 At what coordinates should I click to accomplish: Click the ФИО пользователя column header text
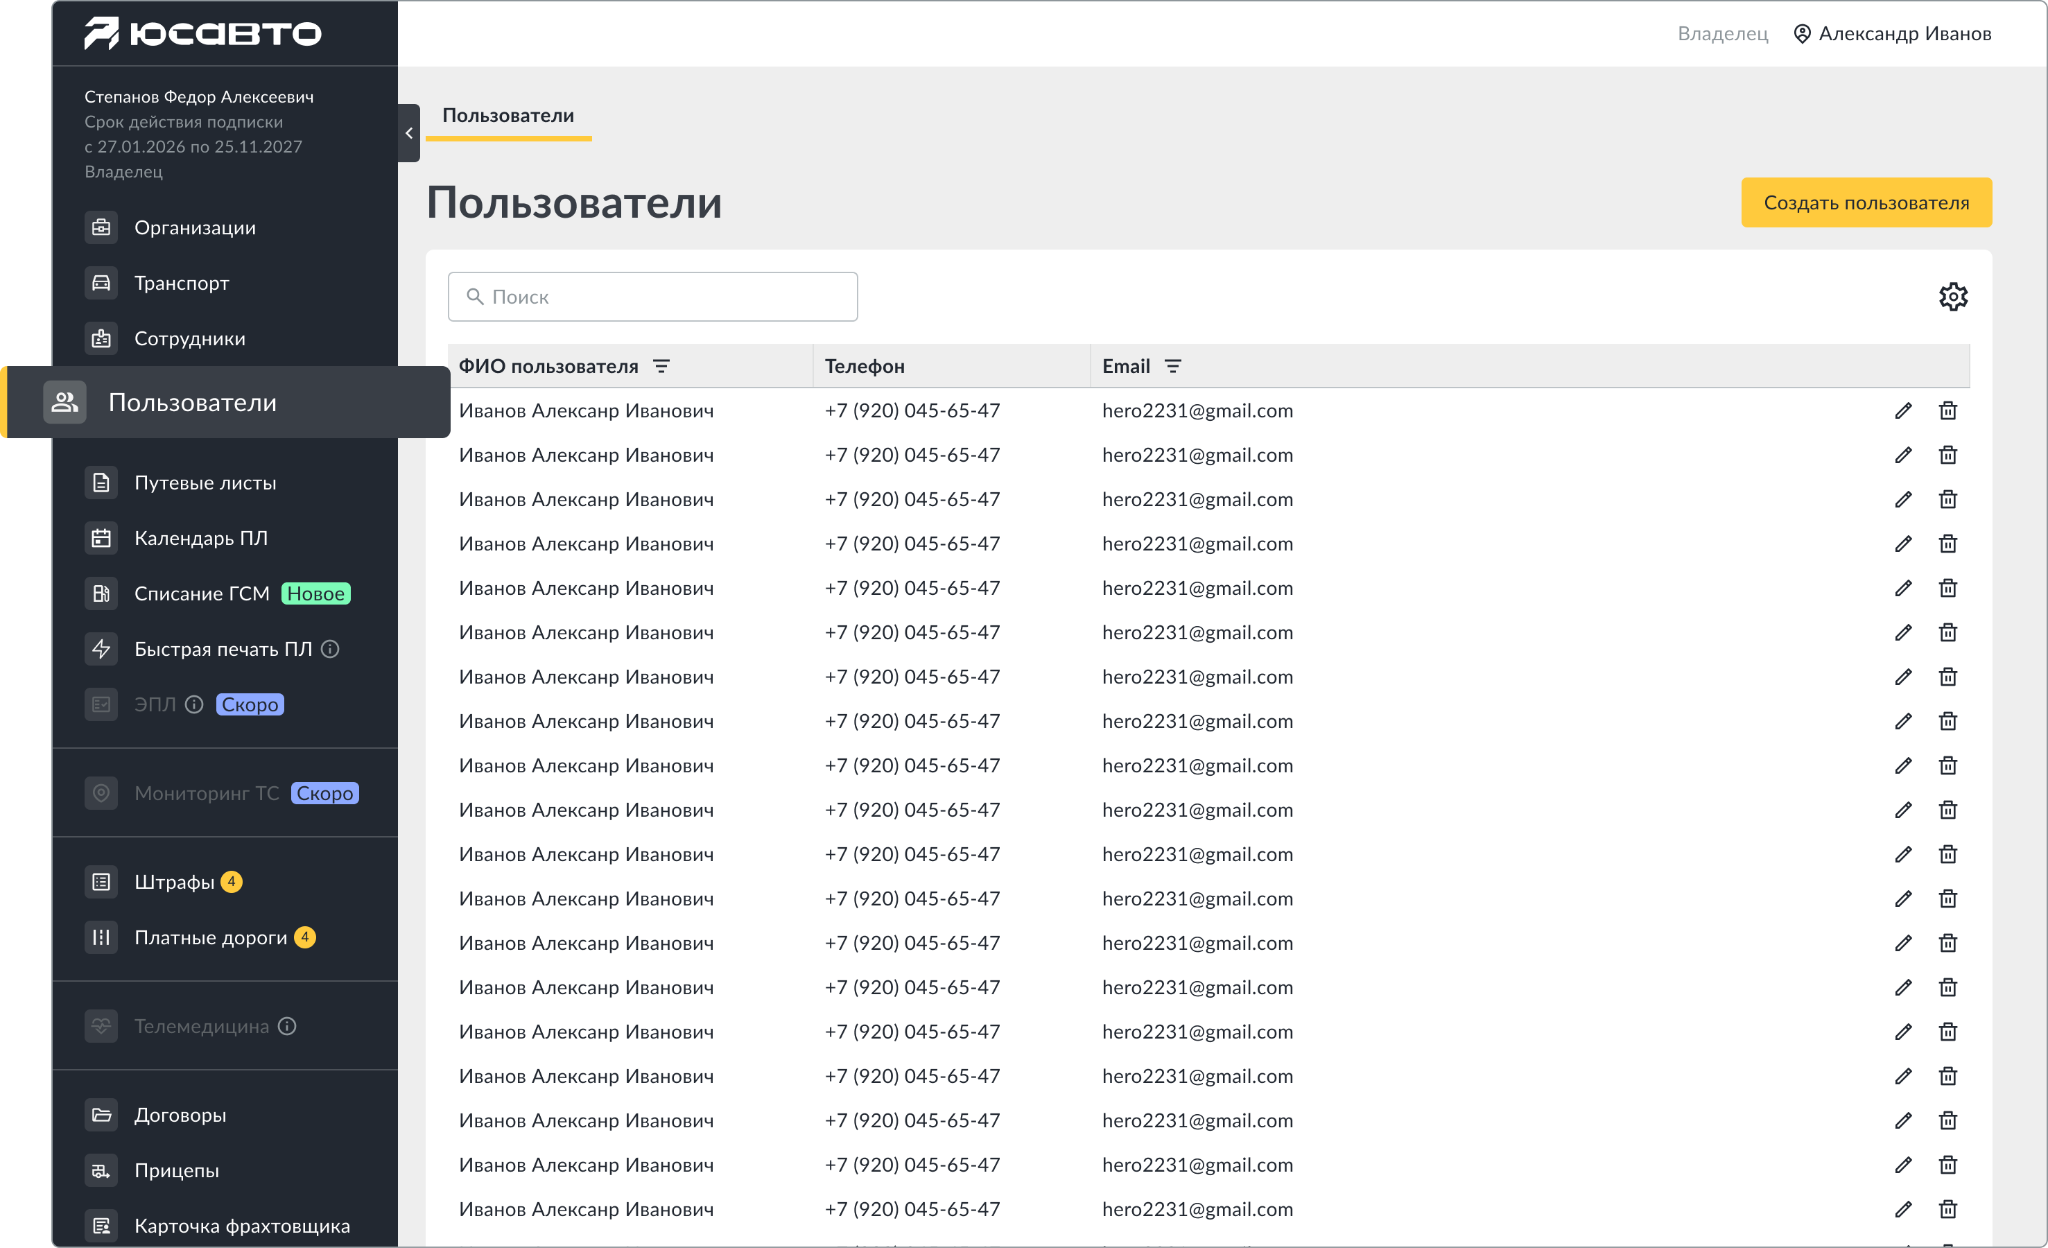pyautogui.click(x=548, y=366)
